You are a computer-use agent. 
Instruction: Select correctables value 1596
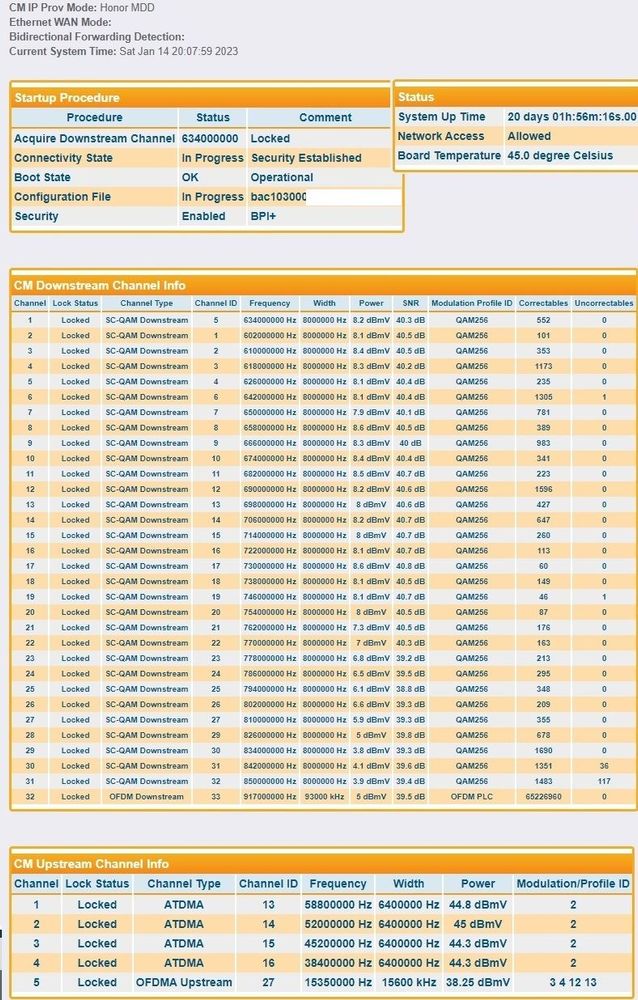[543, 489]
